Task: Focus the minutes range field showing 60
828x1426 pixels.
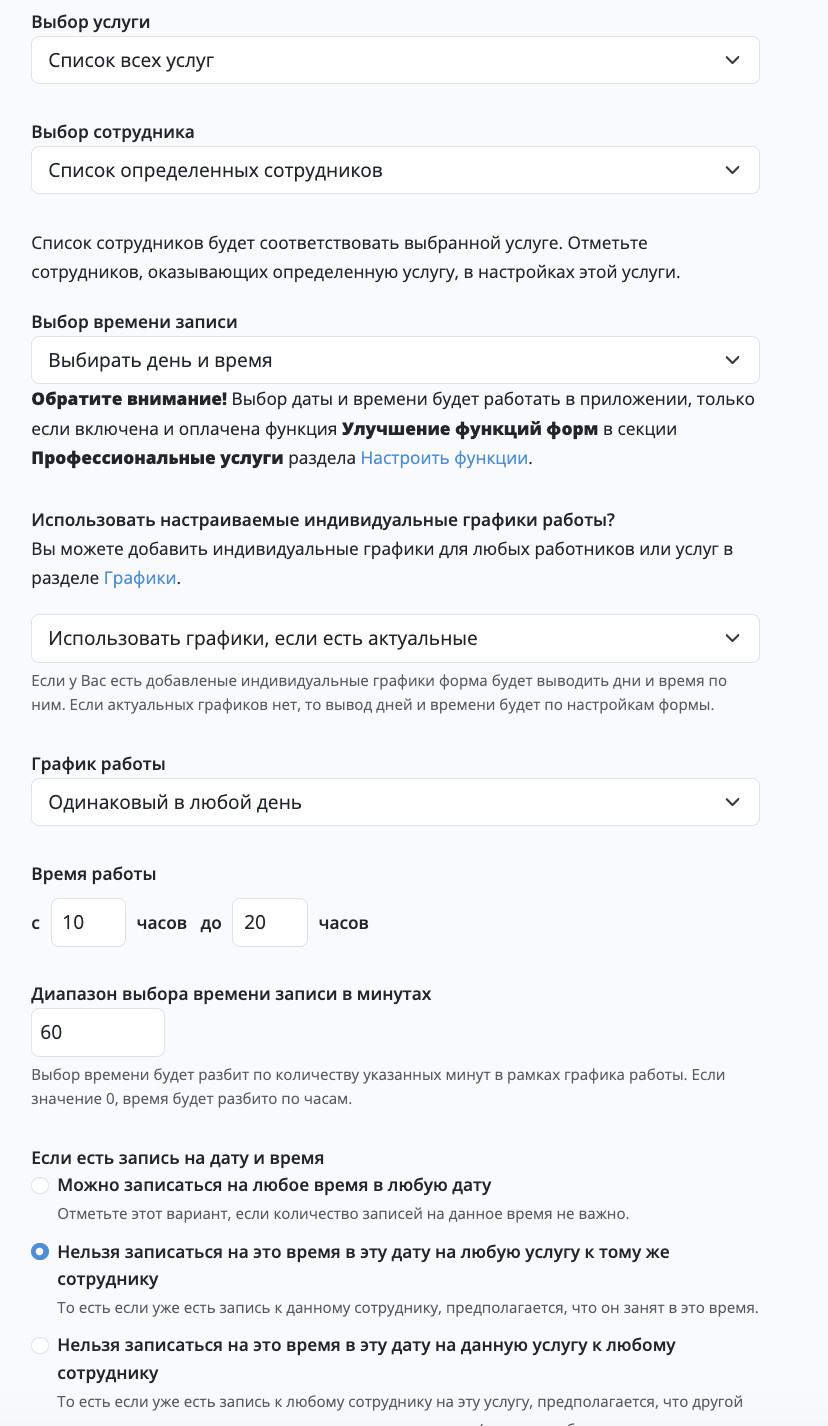Action: (98, 1032)
